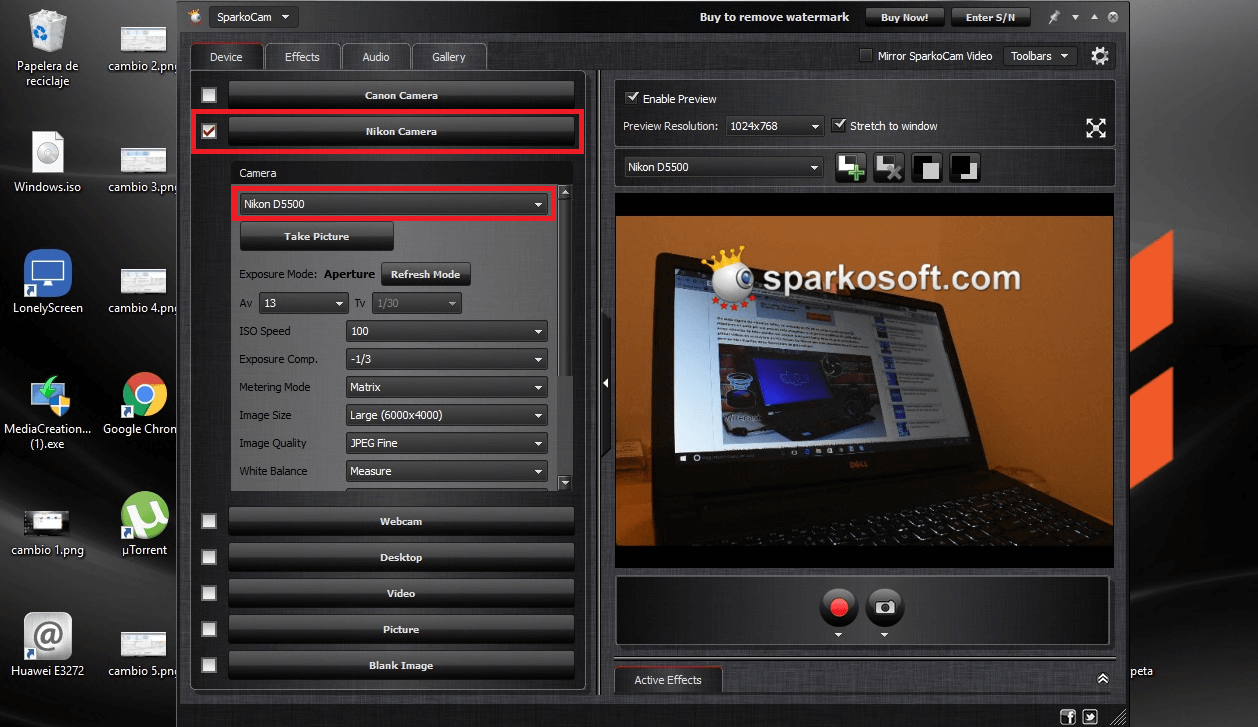
Task: Collapse the left panel with the splitter arrow
Action: pyautogui.click(x=605, y=383)
